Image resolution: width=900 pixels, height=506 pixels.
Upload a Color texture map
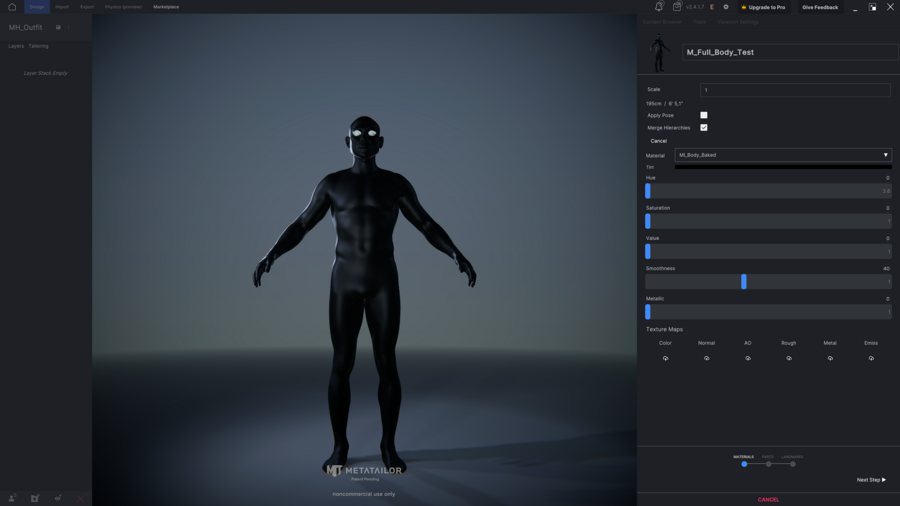point(665,358)
